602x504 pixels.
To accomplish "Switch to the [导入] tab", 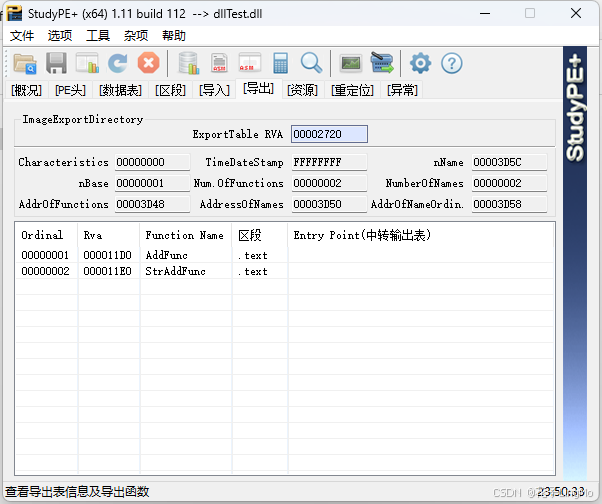I will coord(214,91).
